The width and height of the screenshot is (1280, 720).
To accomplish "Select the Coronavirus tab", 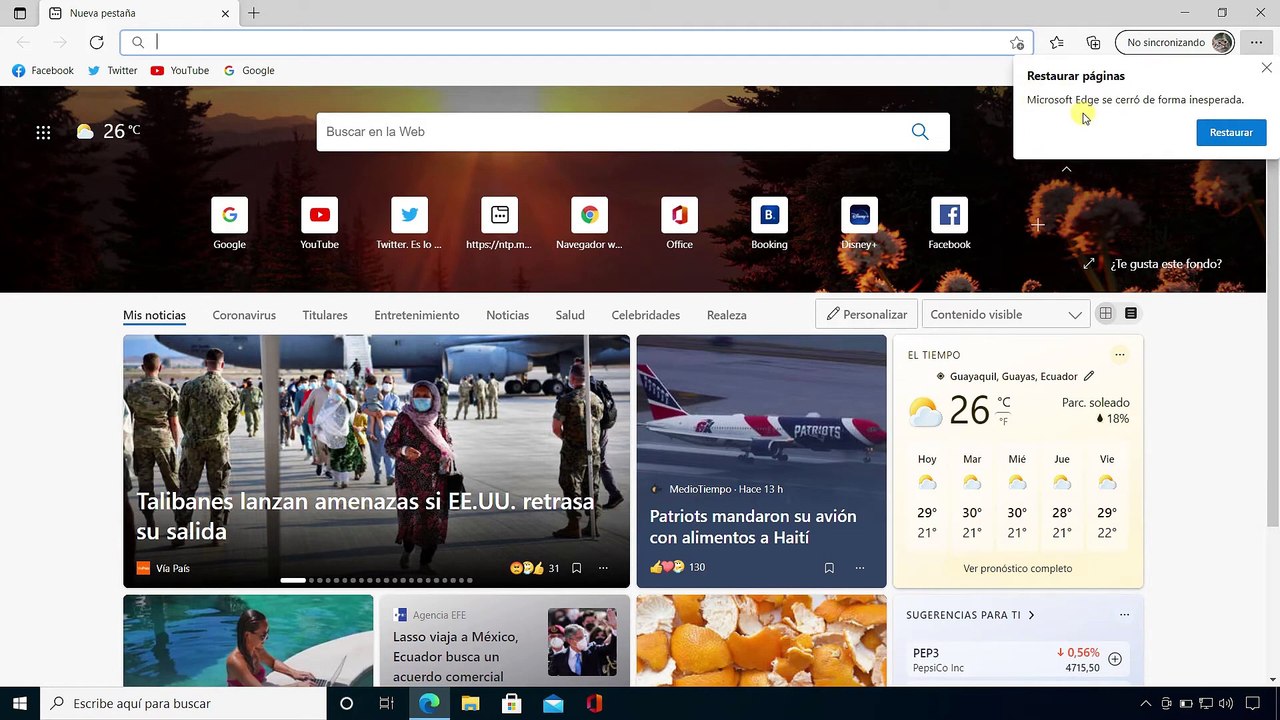I will click(x=244, y=315).
